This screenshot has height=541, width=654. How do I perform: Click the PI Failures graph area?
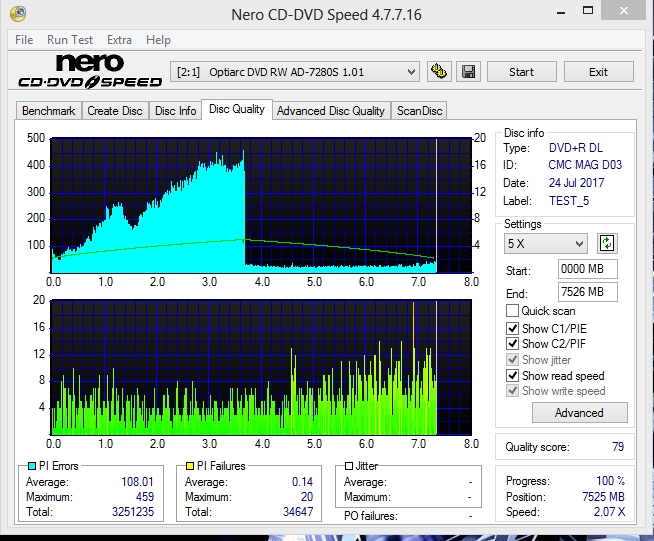pos(261,367)
